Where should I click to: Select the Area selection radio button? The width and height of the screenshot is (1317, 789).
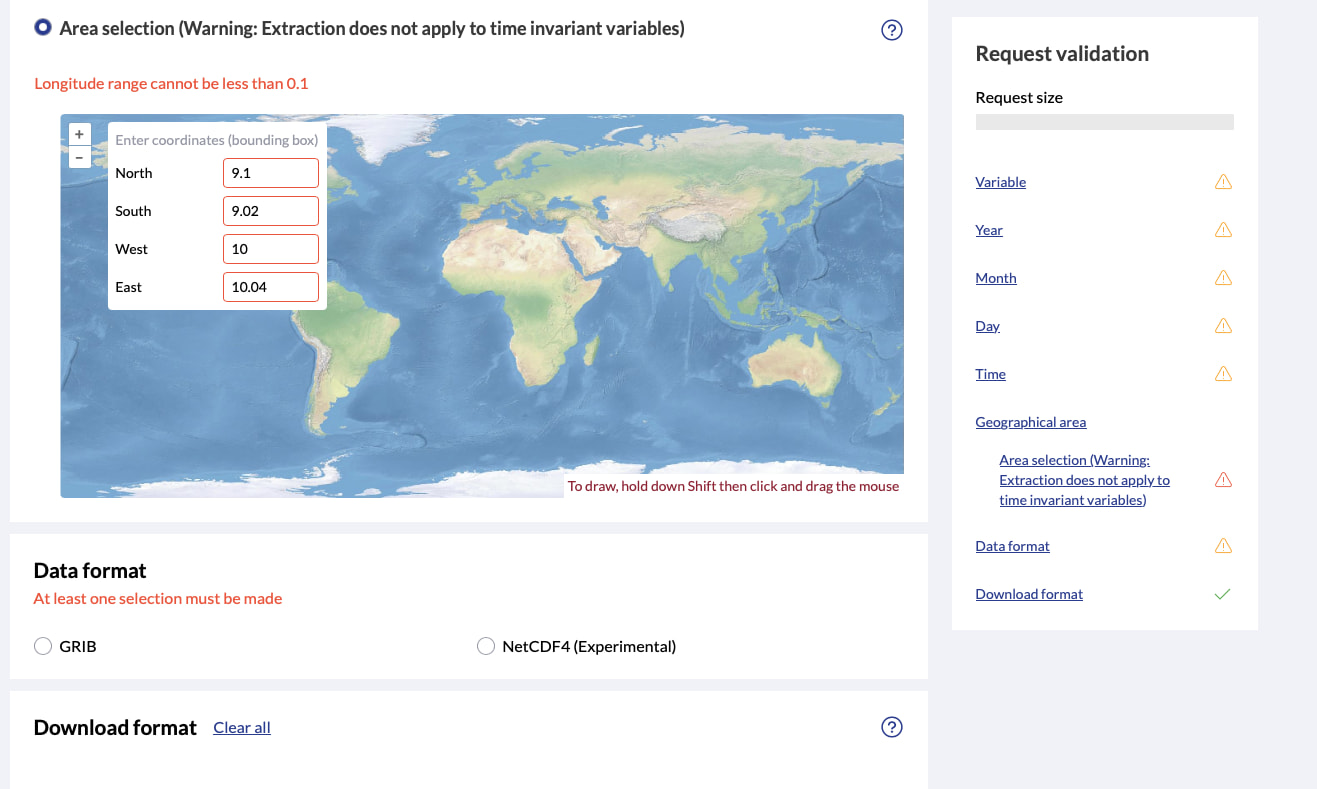coord(43,28)
